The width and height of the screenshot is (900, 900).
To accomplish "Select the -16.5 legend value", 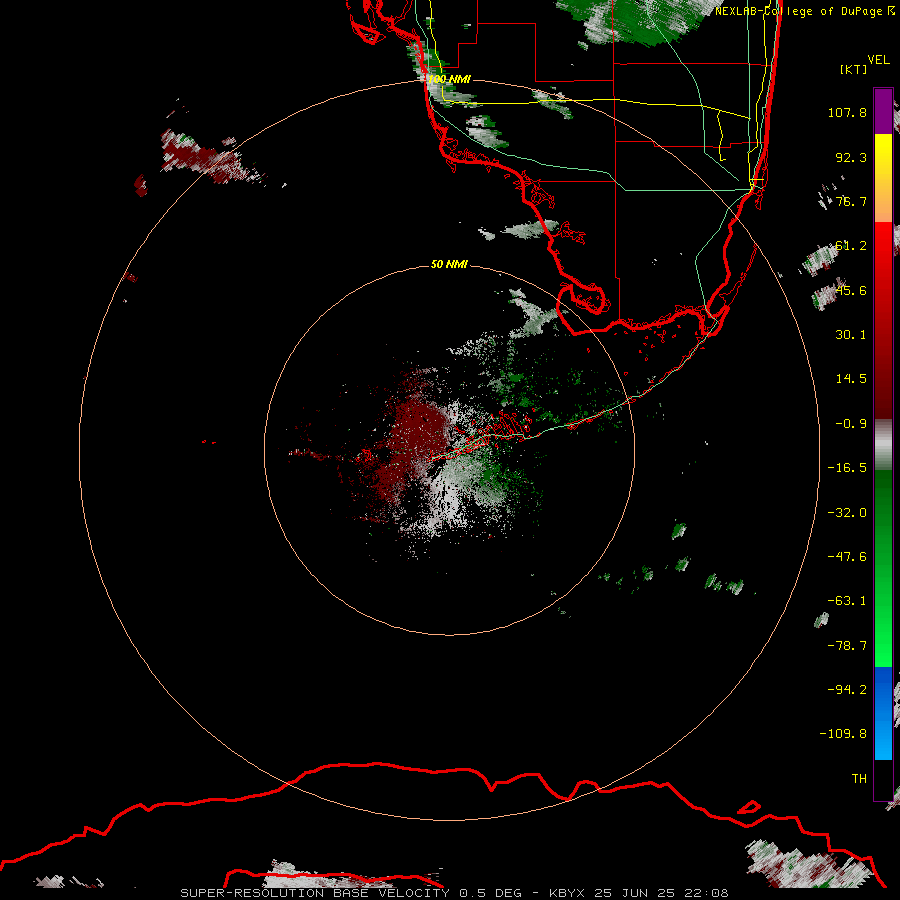I will [x=847, y=468].
